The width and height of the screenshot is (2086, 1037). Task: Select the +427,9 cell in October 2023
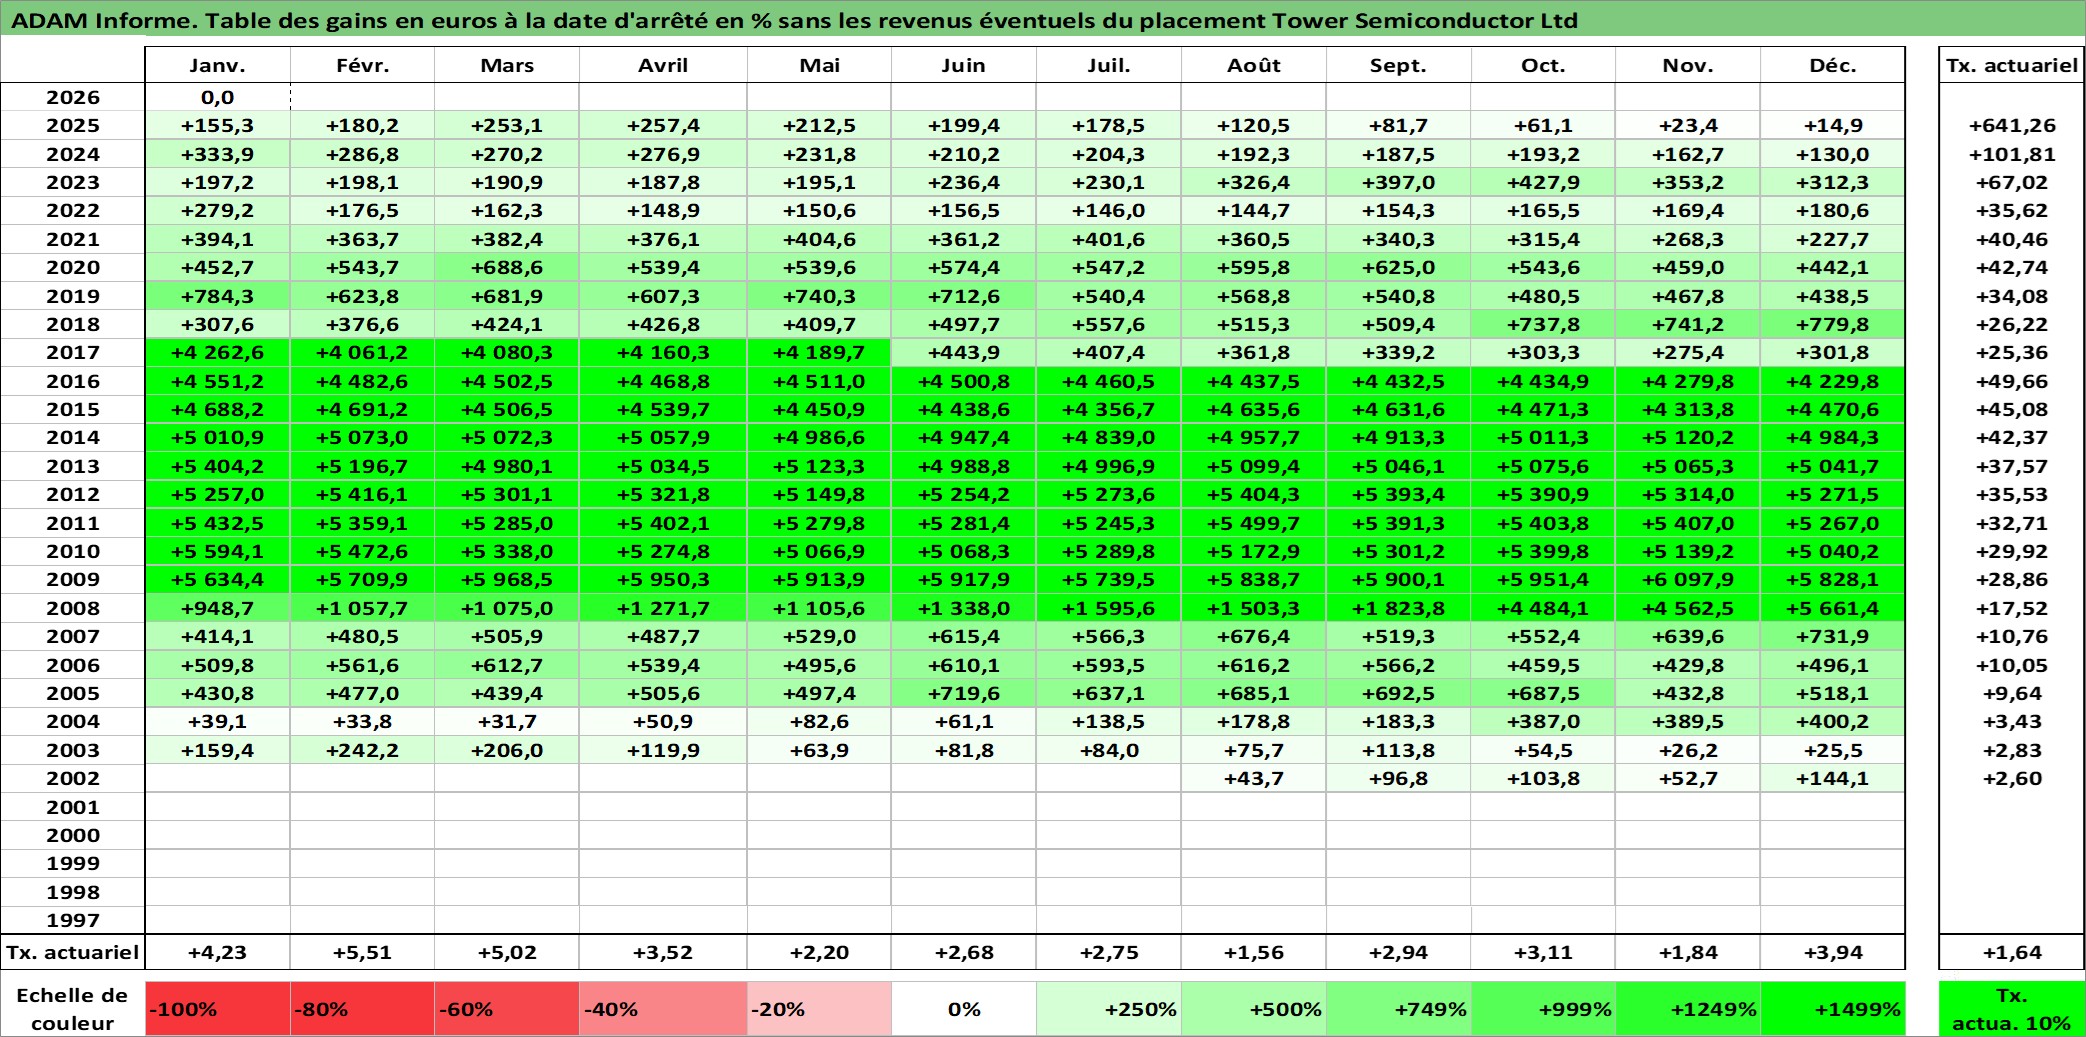1543,182
